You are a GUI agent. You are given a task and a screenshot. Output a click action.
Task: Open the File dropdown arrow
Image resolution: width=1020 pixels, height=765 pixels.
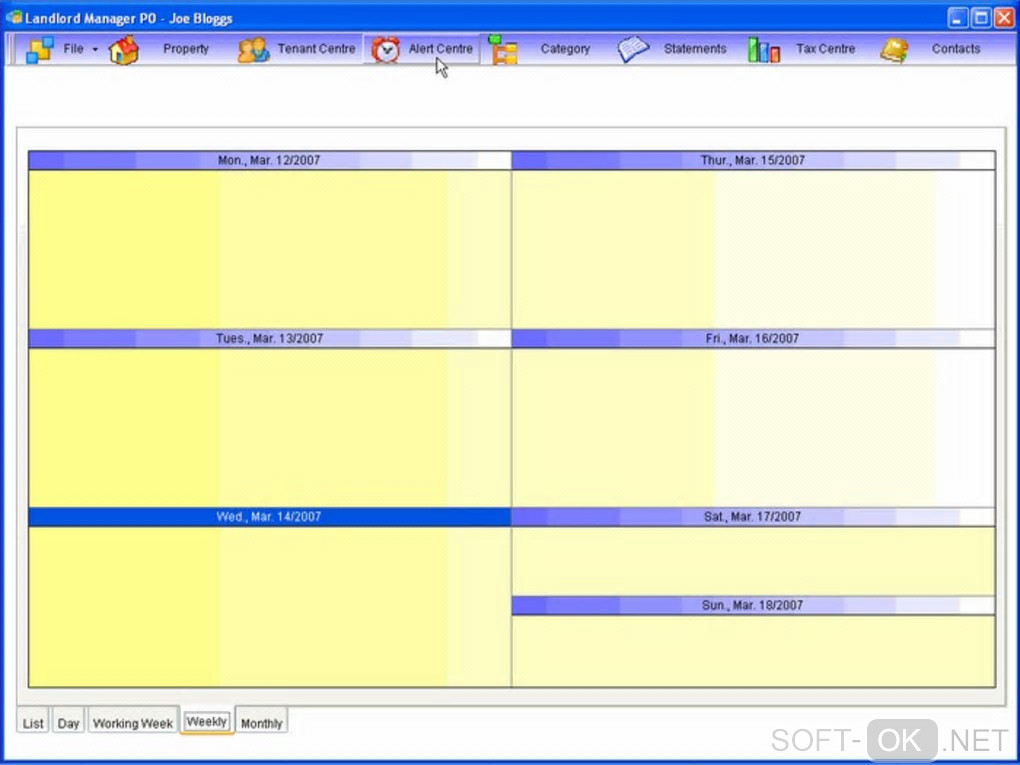(x=95, y=49)
